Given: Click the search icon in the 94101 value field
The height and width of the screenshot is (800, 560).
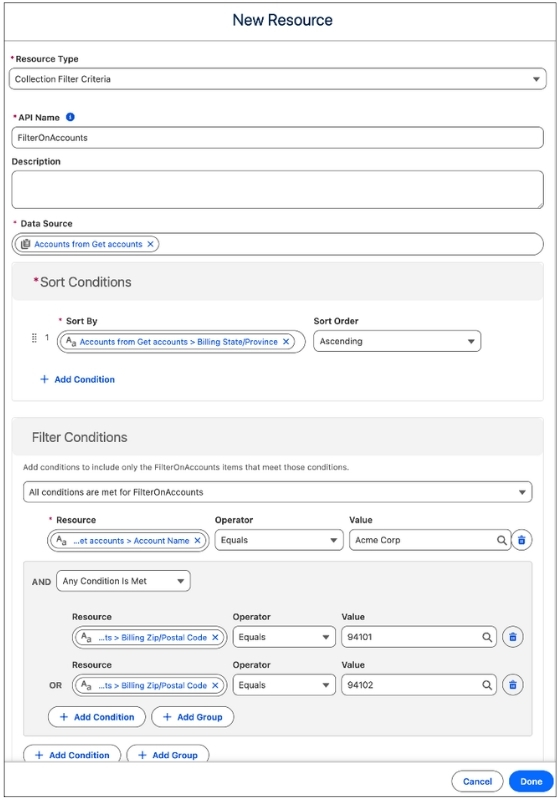Looking at the screenshot, I should pos(487,637).
